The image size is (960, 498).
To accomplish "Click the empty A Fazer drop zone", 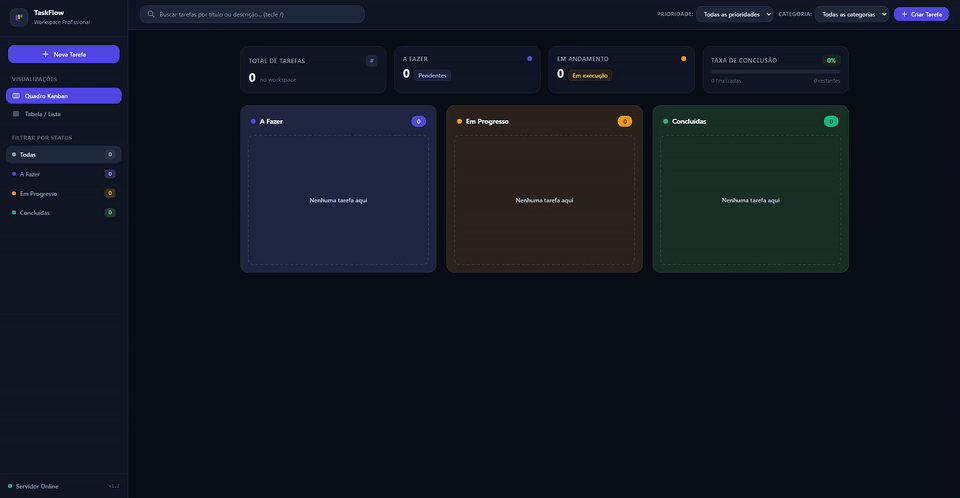I will (x=339, y=200).
